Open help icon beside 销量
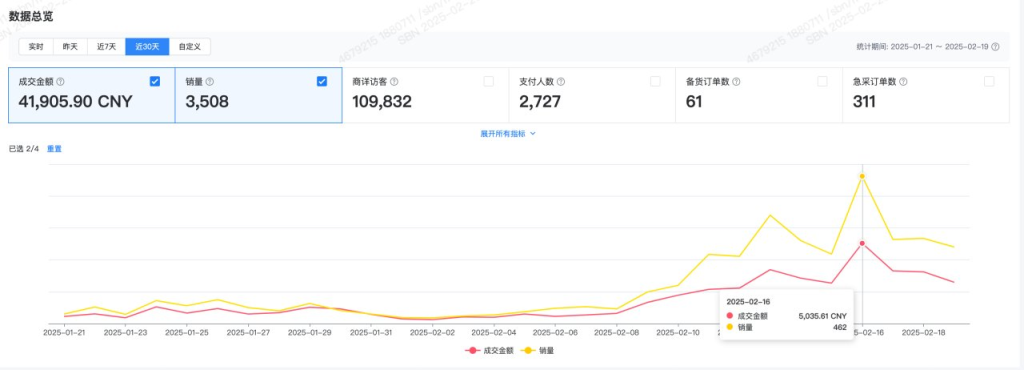Viewport: 1024px width, 370px height. coord(210,82)
